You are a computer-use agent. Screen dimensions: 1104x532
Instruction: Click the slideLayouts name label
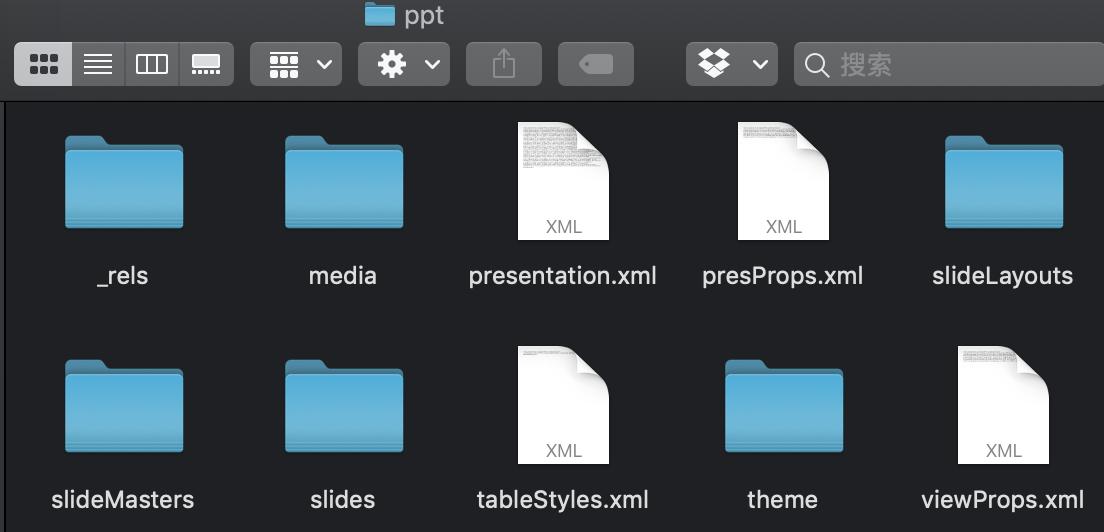[1003, 276]
